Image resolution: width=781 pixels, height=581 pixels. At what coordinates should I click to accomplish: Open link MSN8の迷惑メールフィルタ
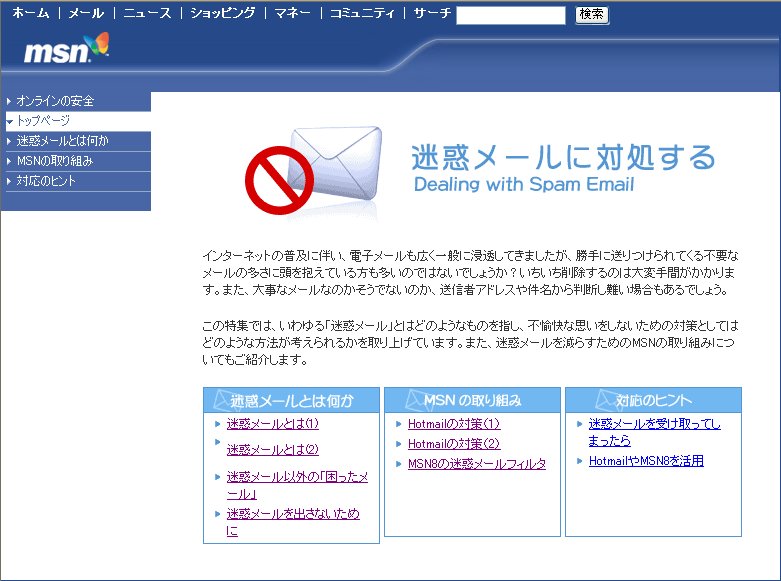(x=477, y=464)
